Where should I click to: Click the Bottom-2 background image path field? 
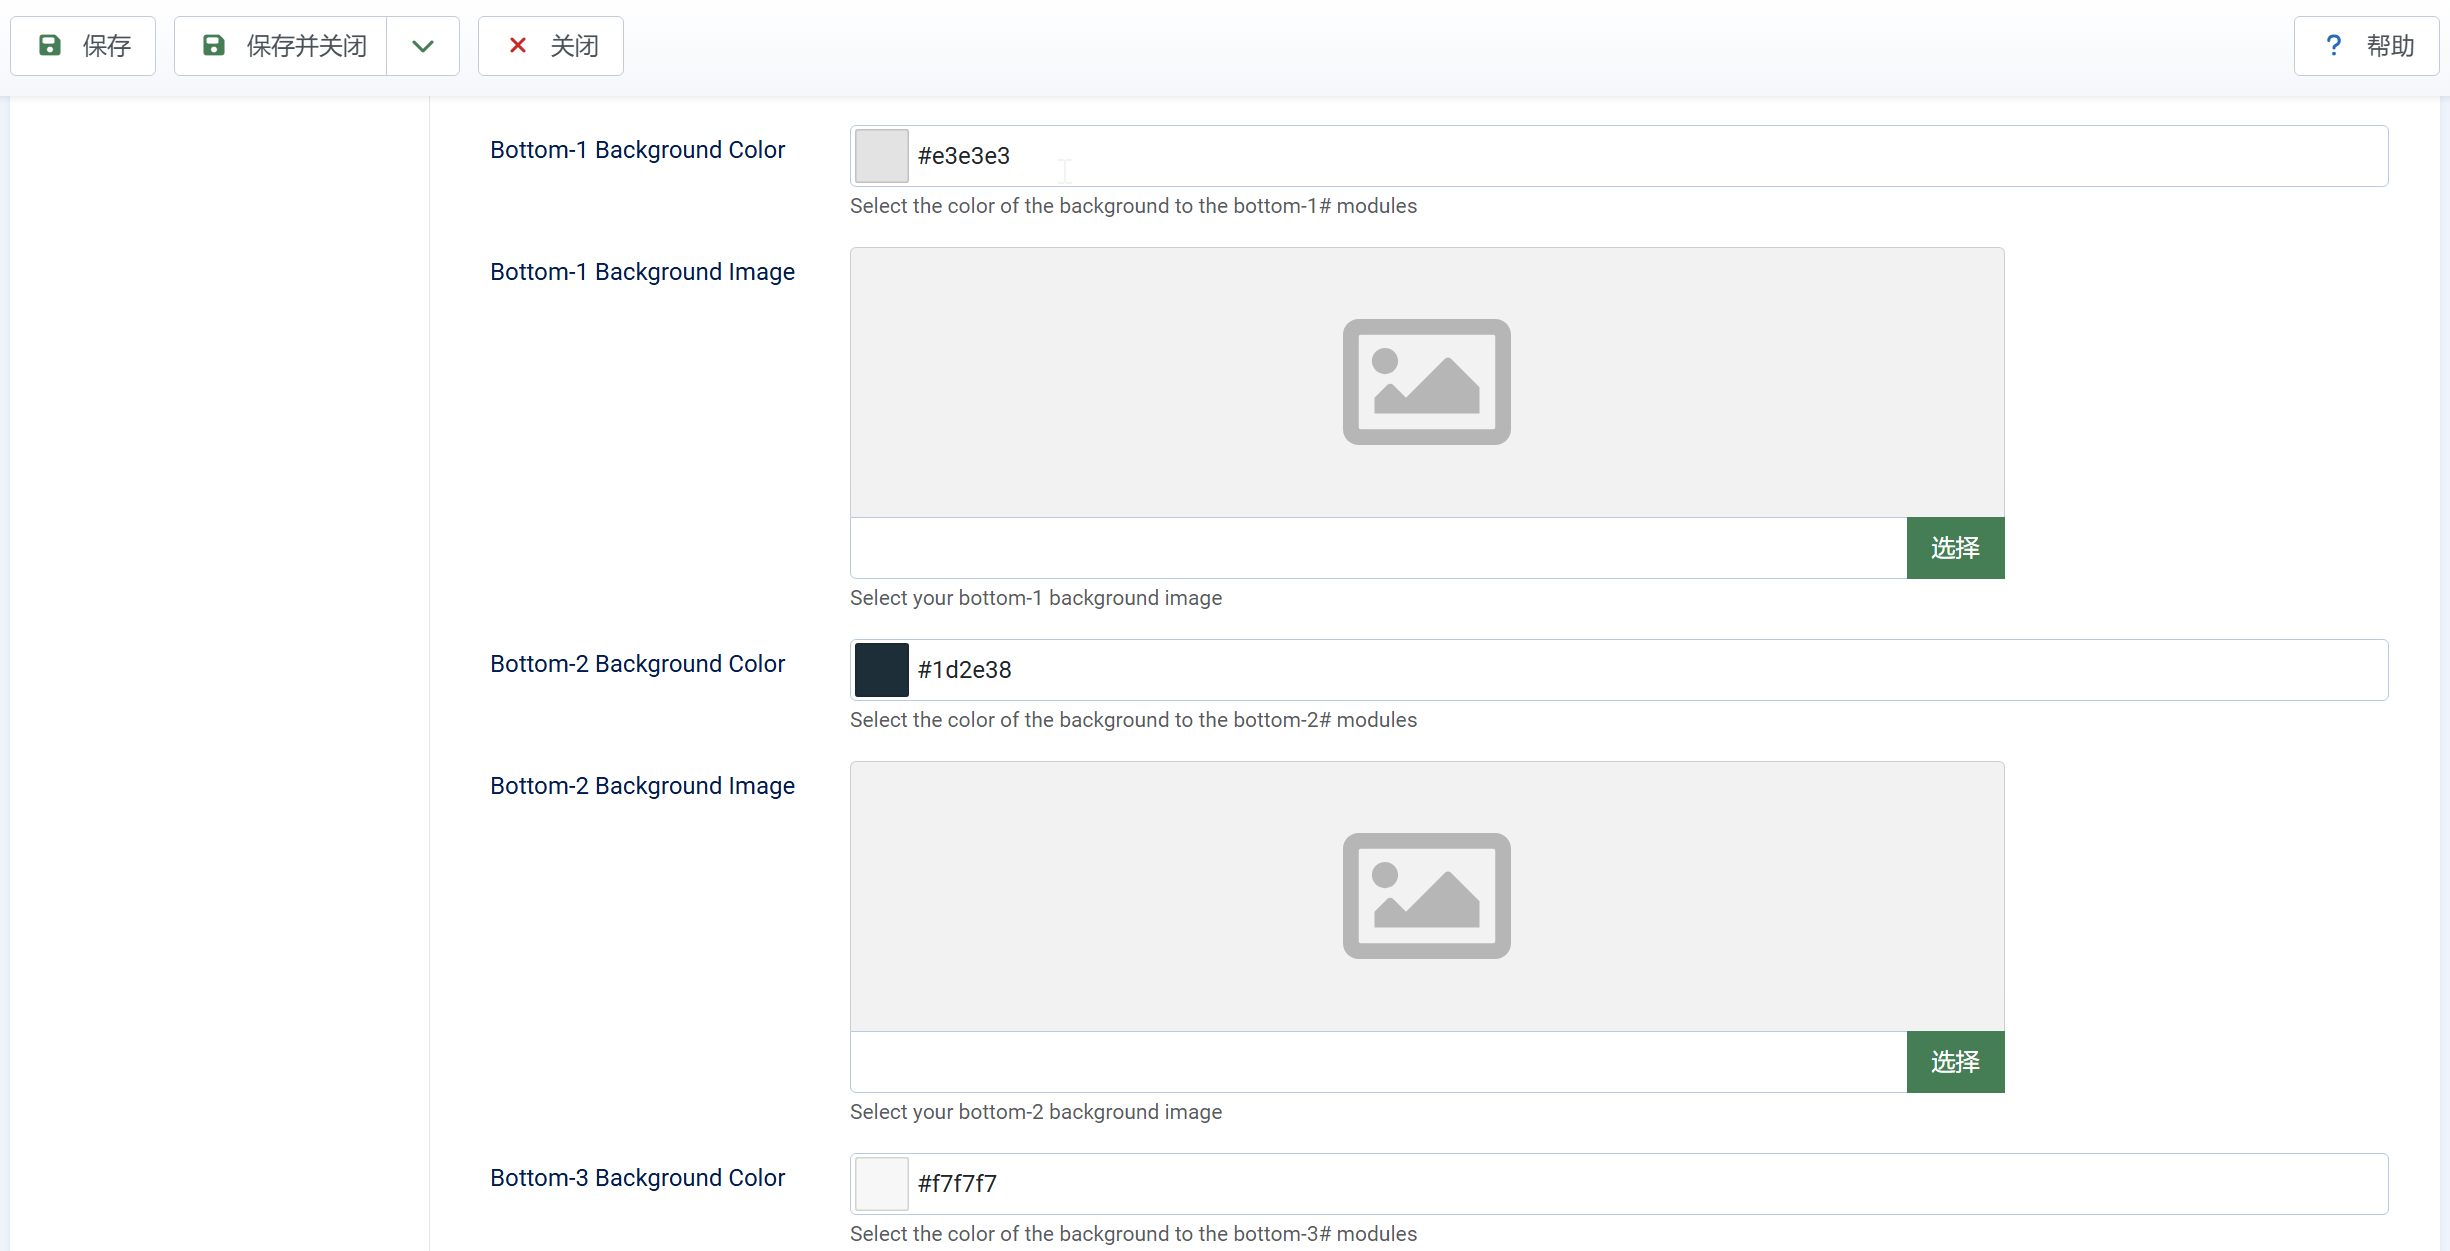point(1378,1062)
